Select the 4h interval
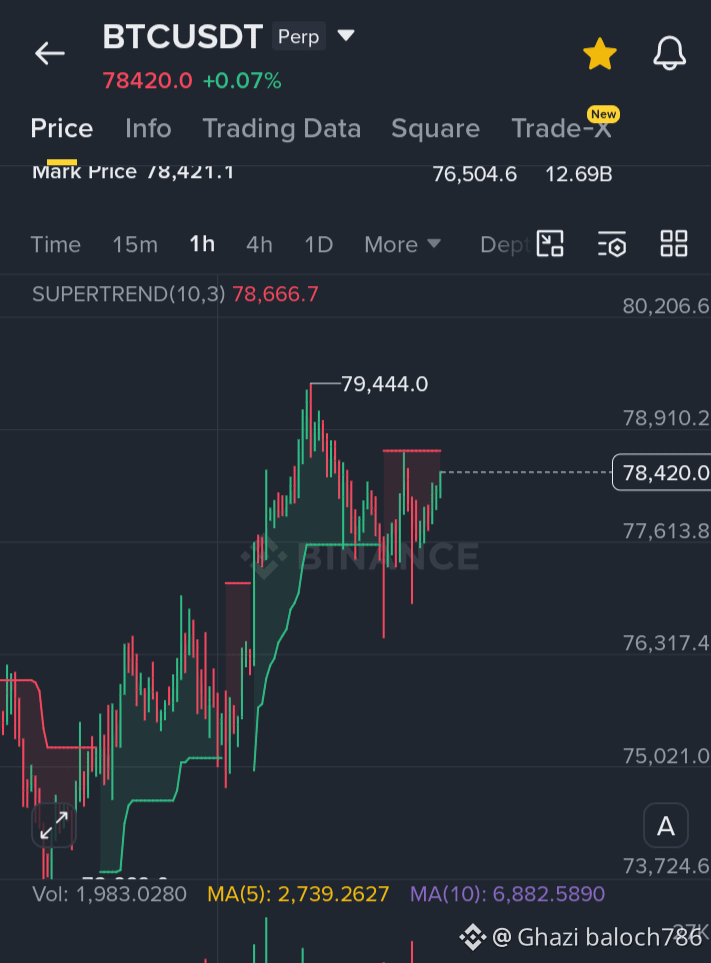The width and height of the screenshot is (711, 963). click(x=259, y=244)
